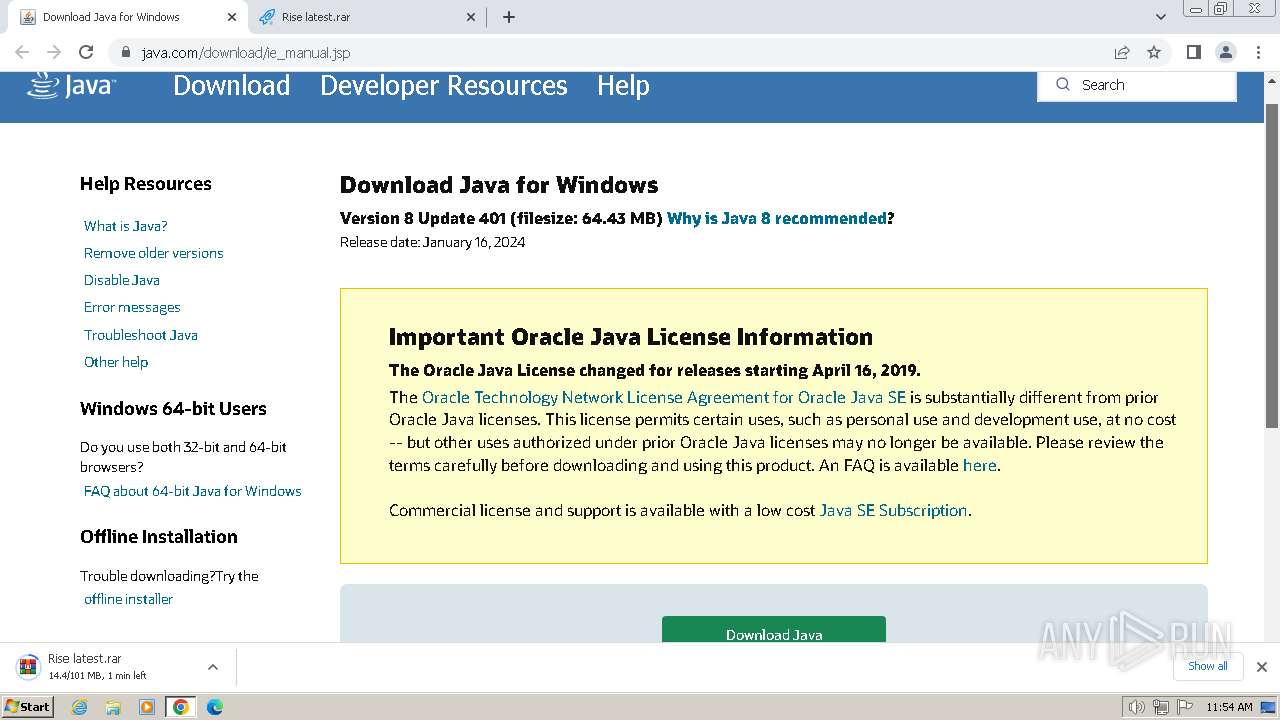
Task: Click the Search input field
Action: click(x=1137, y=85)
